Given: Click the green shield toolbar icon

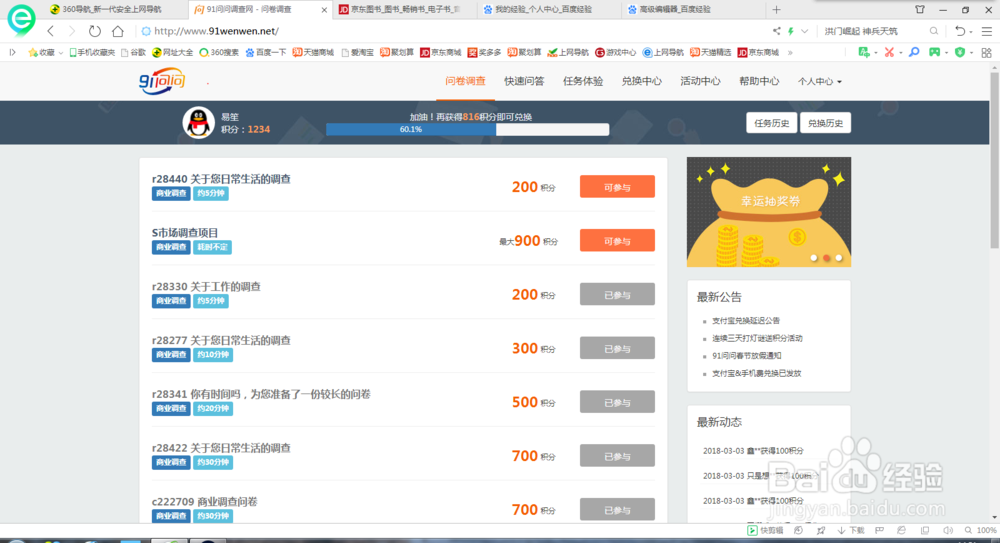Looking at the screenshot, I should tap(960, 52).
